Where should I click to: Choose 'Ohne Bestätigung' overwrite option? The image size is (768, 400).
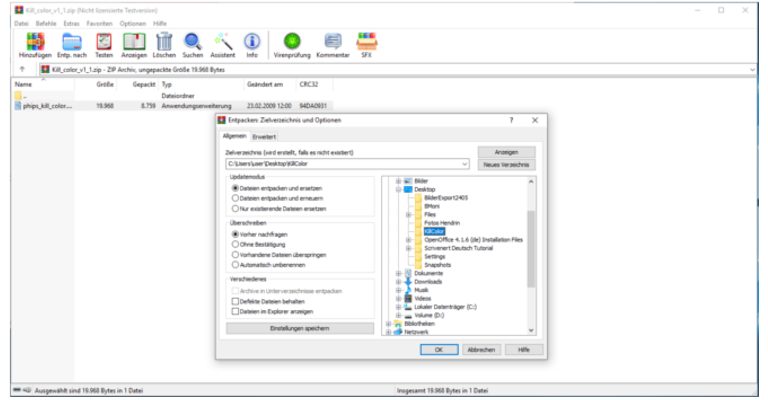tap(236, 243)
